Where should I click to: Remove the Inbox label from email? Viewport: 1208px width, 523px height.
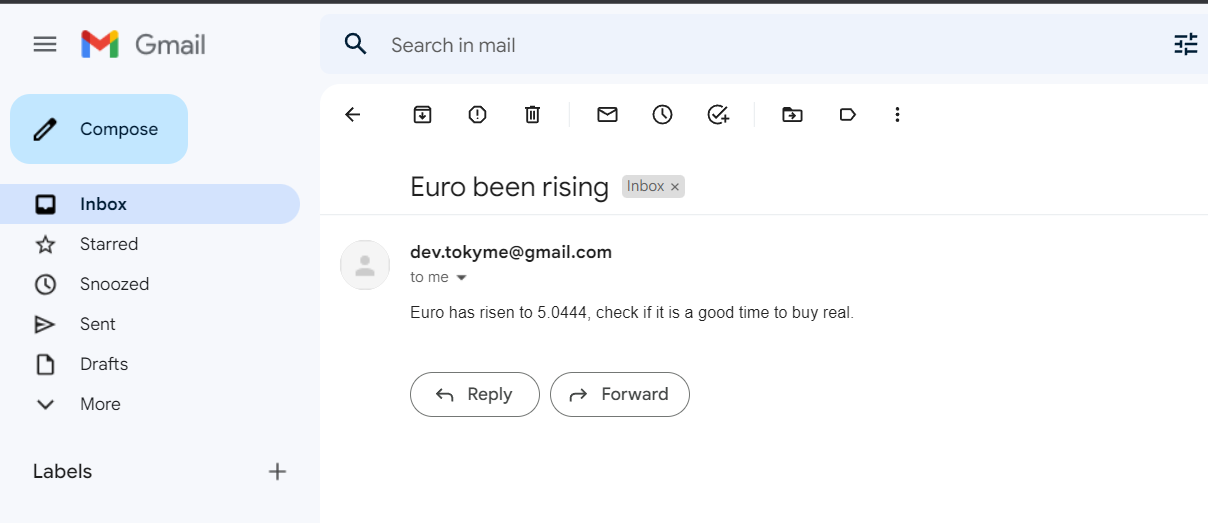pyautogui.click(x=675, y=187)
